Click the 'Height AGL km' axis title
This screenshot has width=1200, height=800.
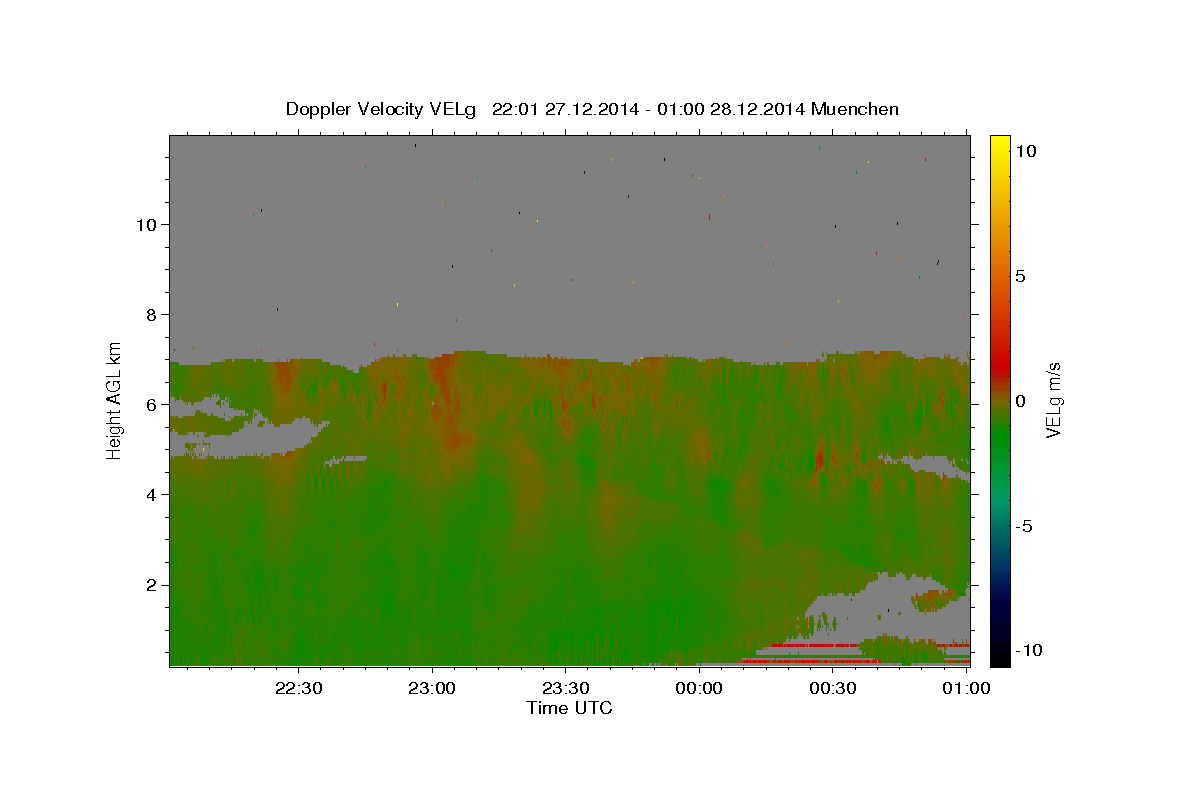[x=115, y=400]
